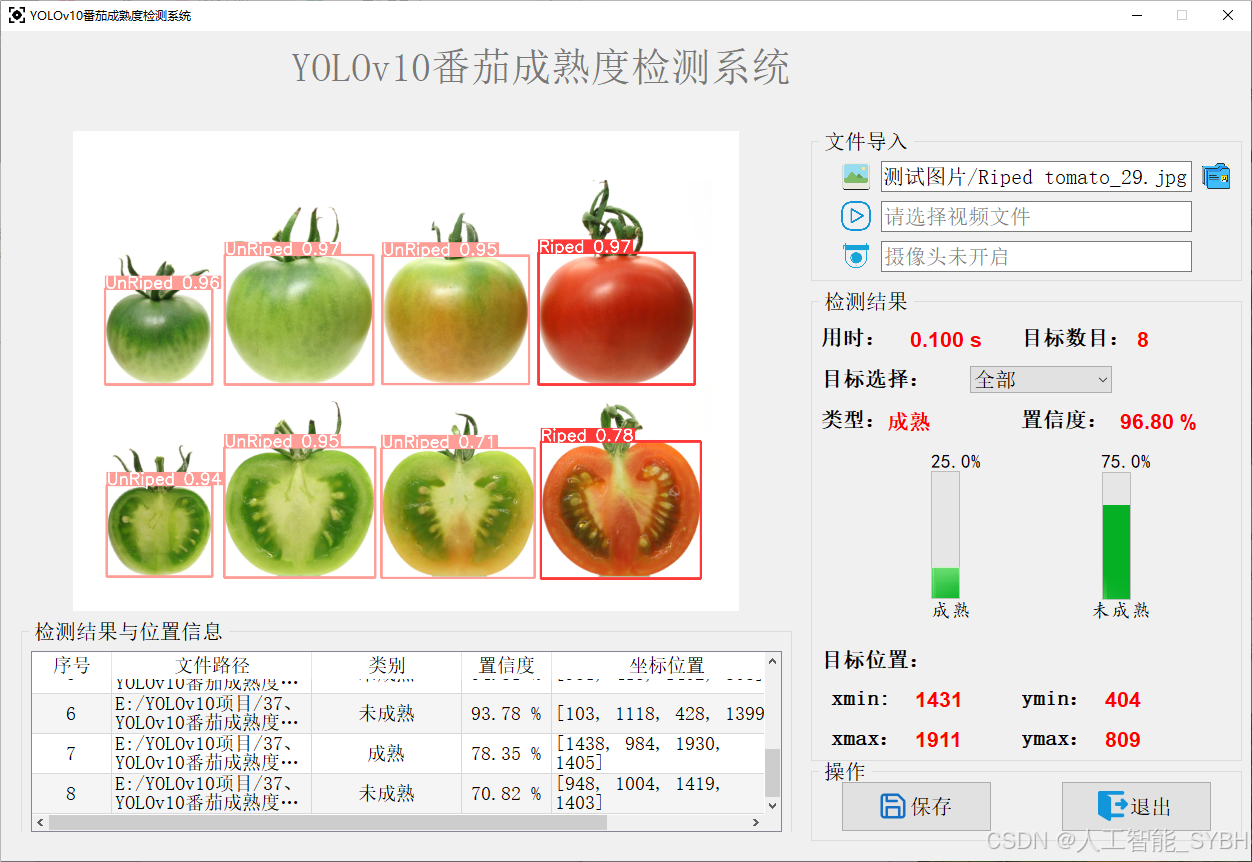Click the 序号 column header
The width and height of the screenshot is (1252, 862).
pyautogui.click(x=72, y=665)
